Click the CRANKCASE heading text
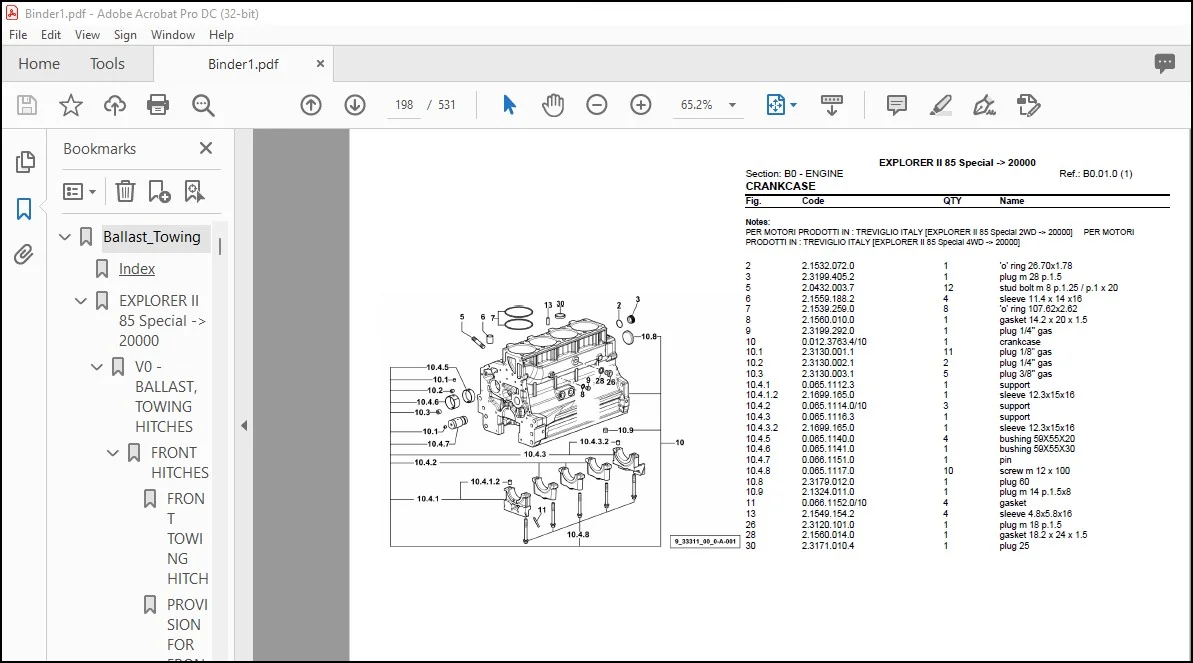The image size is (1193, 663). point(780,186)
